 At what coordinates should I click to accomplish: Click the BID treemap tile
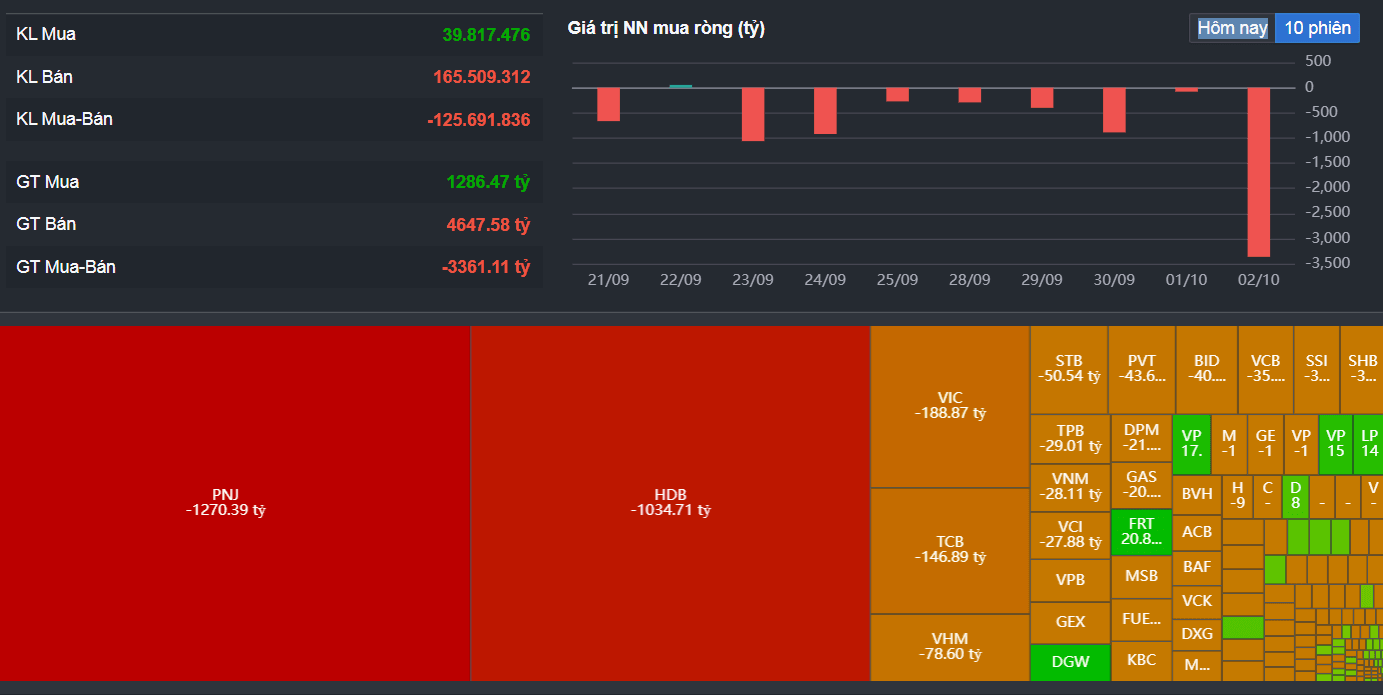(x=1207, y=369)
